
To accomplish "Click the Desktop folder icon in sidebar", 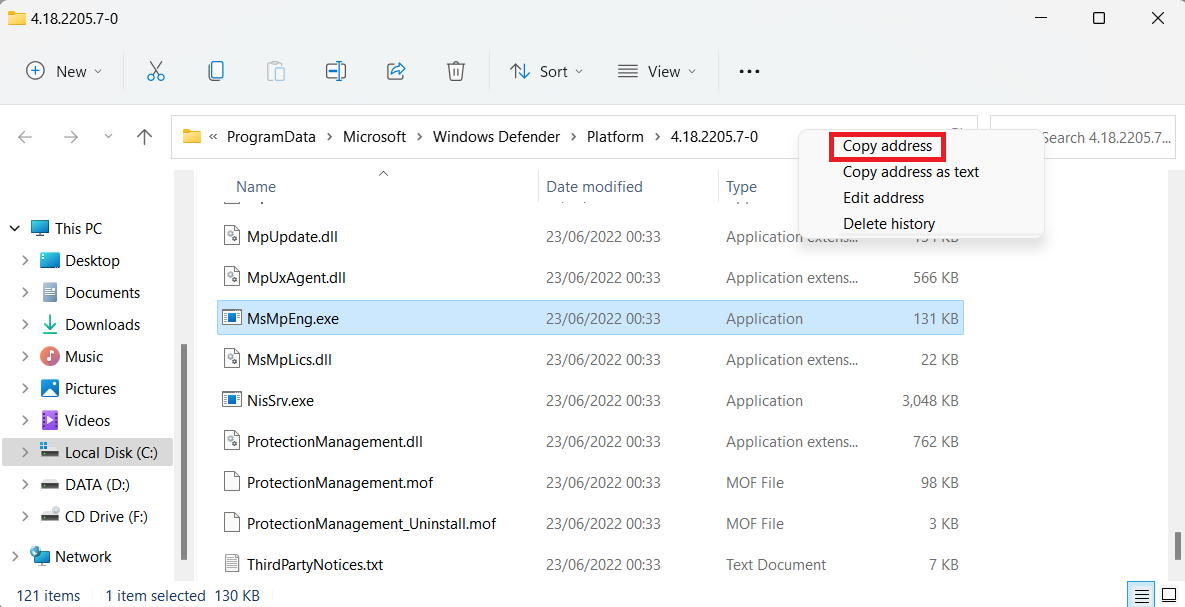I will (50, 260).
